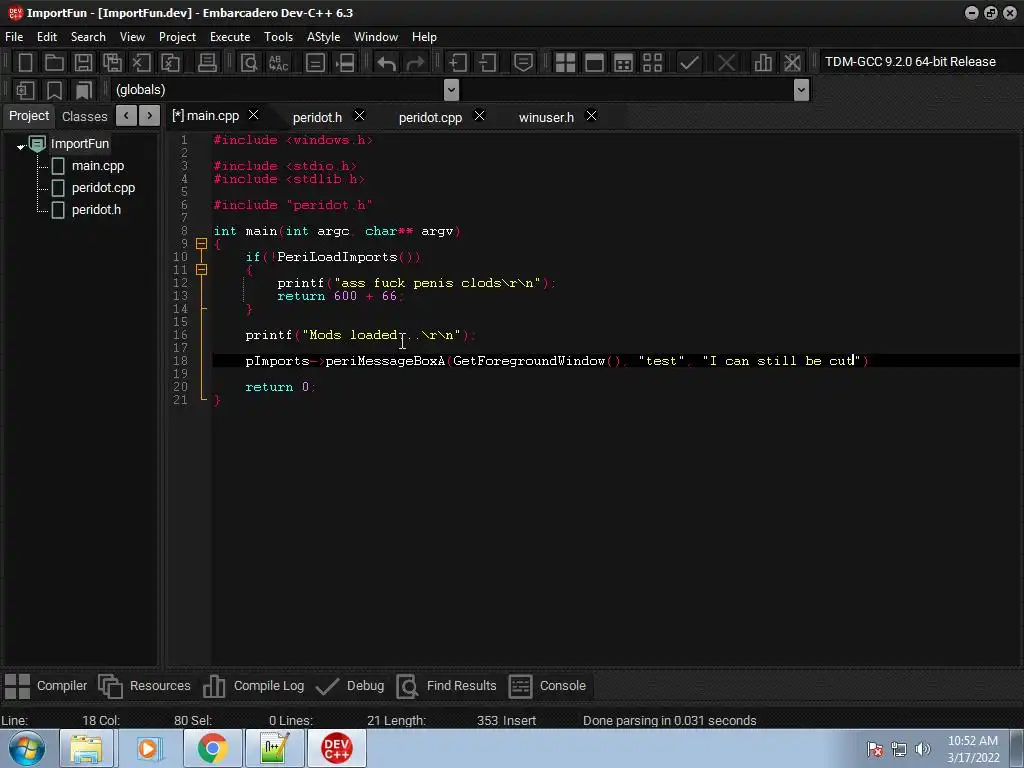Screen dimensions: 1024x768
Task: Open the Find magnifier tool
Action: point(249,63)
